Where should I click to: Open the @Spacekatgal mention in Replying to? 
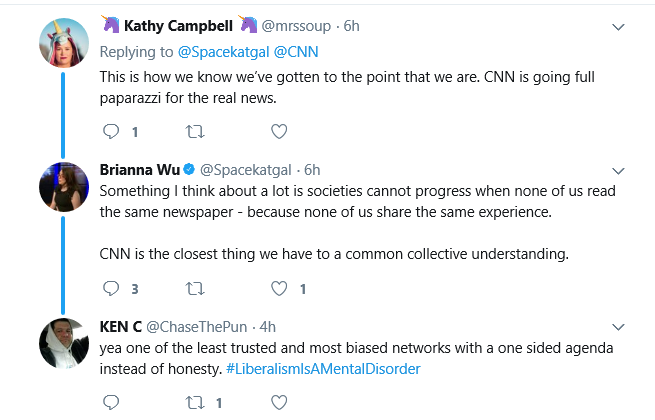(x=223, y=52)
